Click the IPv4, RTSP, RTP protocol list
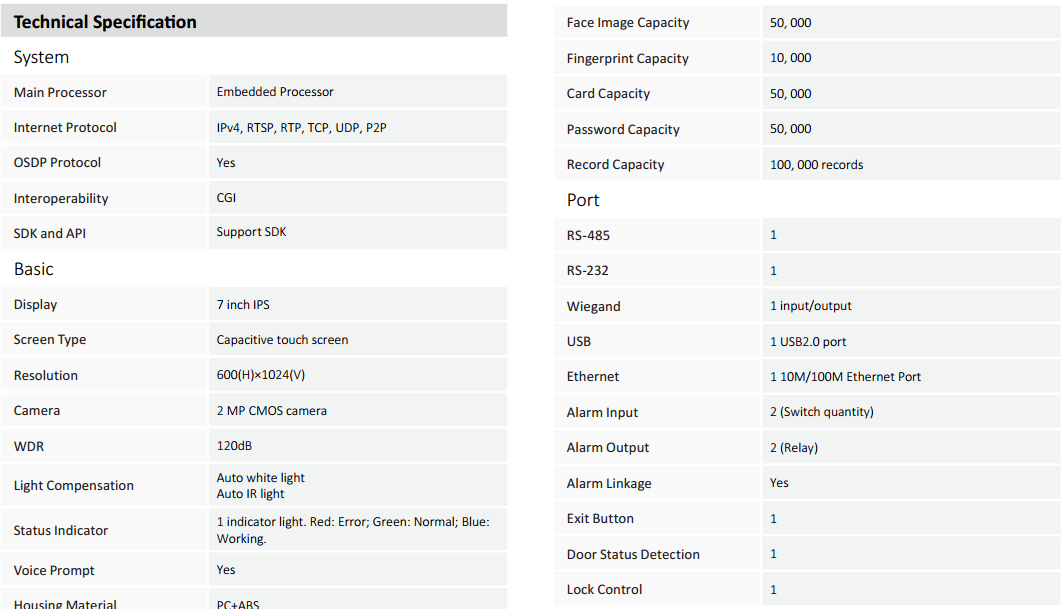Image resolution: width=1064 pixels, height=609 pixels. coord(301,128)
